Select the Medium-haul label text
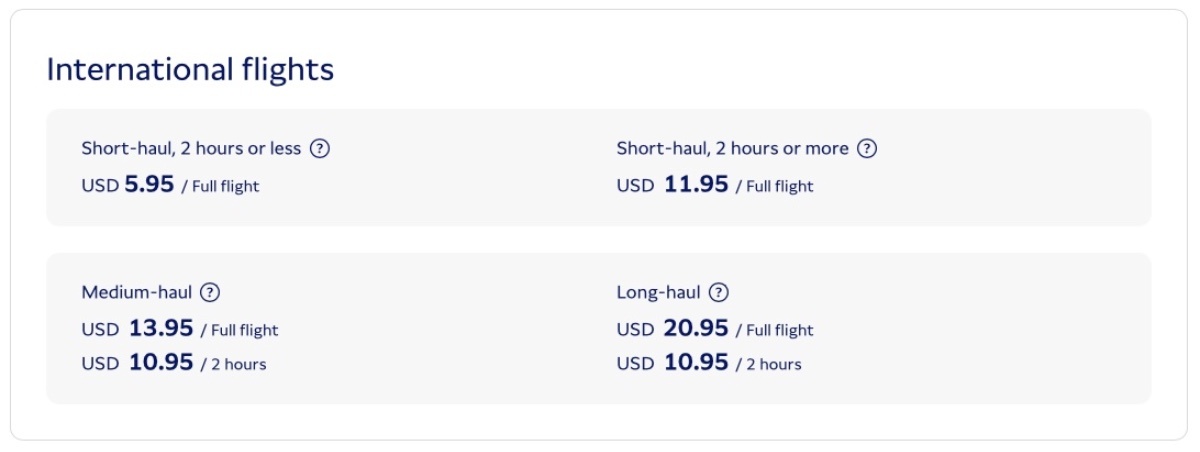Image resolution: width=1200 pixels, height=452 pixels. [x=137, y=293]
